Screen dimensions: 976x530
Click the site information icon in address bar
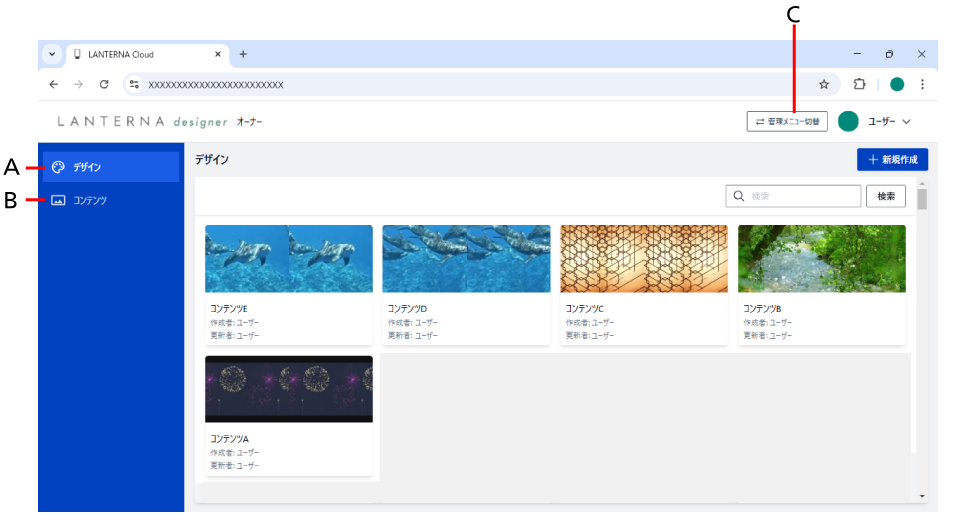click(135, 84)
